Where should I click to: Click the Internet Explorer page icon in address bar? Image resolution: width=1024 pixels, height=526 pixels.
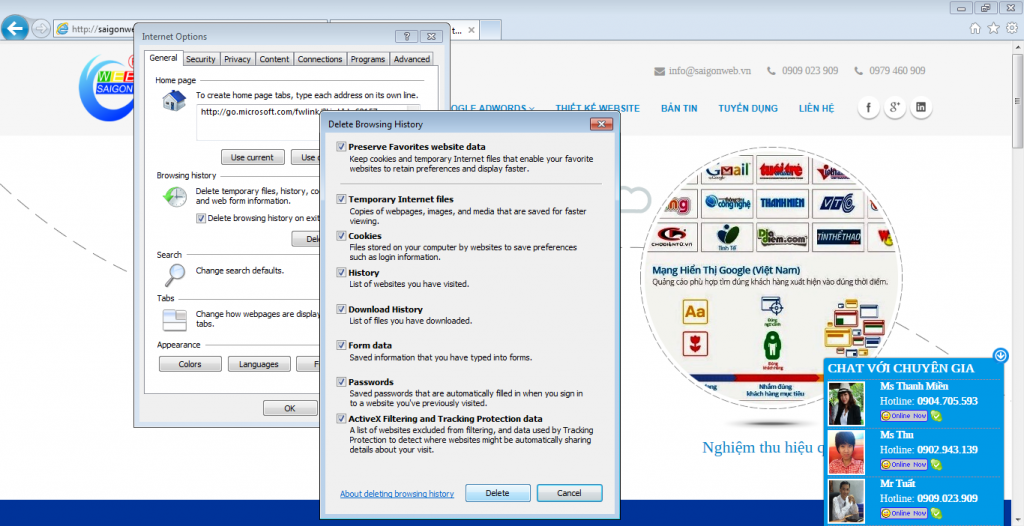pyautogui.click(x=62, y=29)
